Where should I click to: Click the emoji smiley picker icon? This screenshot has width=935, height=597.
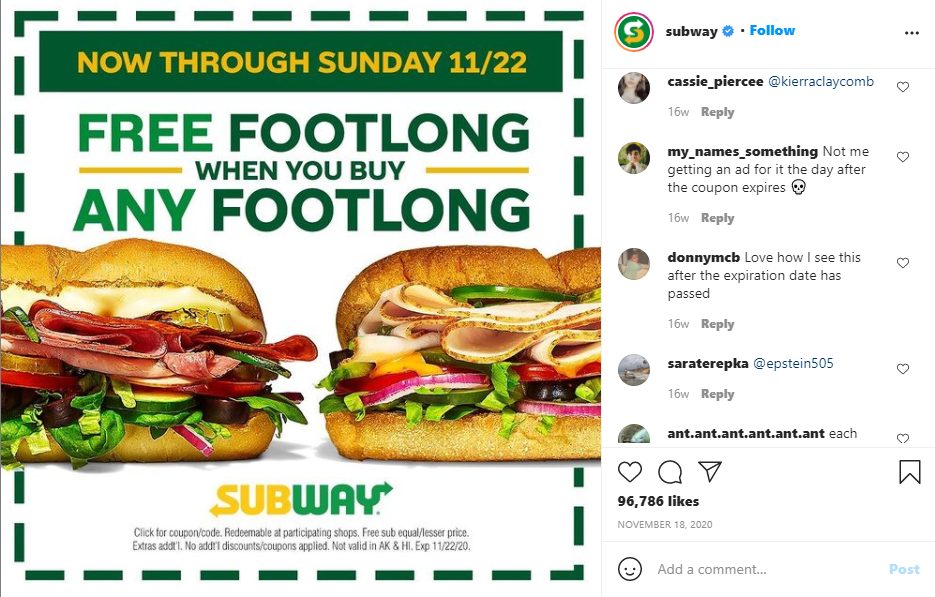630,569
